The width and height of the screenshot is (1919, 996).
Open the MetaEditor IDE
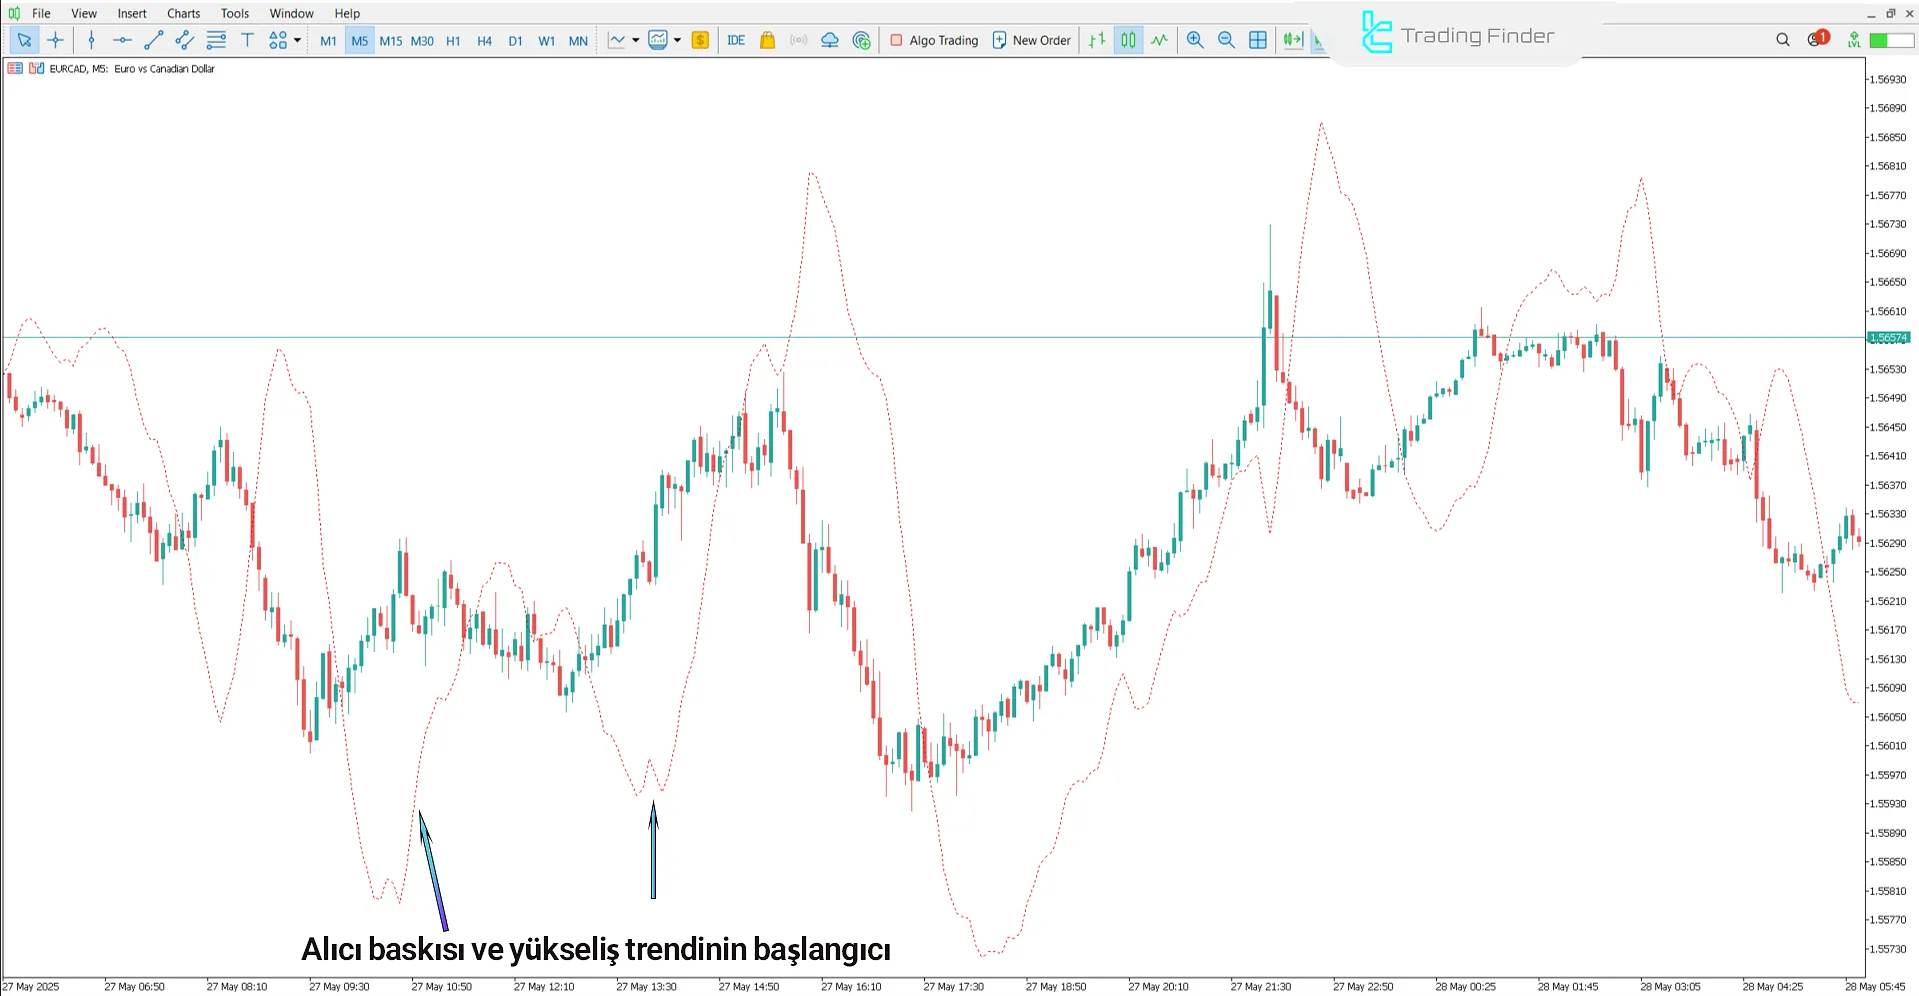pyautogui.click(x=736, y=40)
